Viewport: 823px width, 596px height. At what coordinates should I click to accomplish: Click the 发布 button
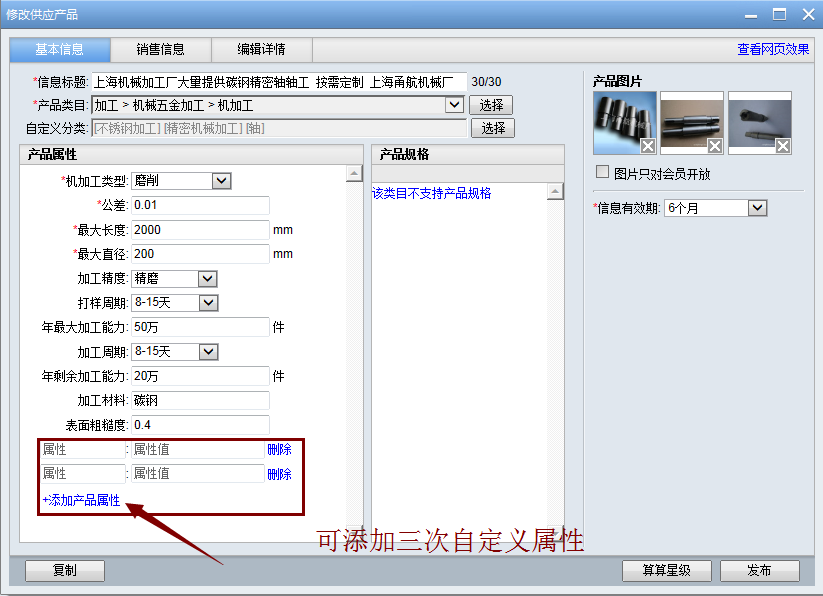(x=759, y=571)
